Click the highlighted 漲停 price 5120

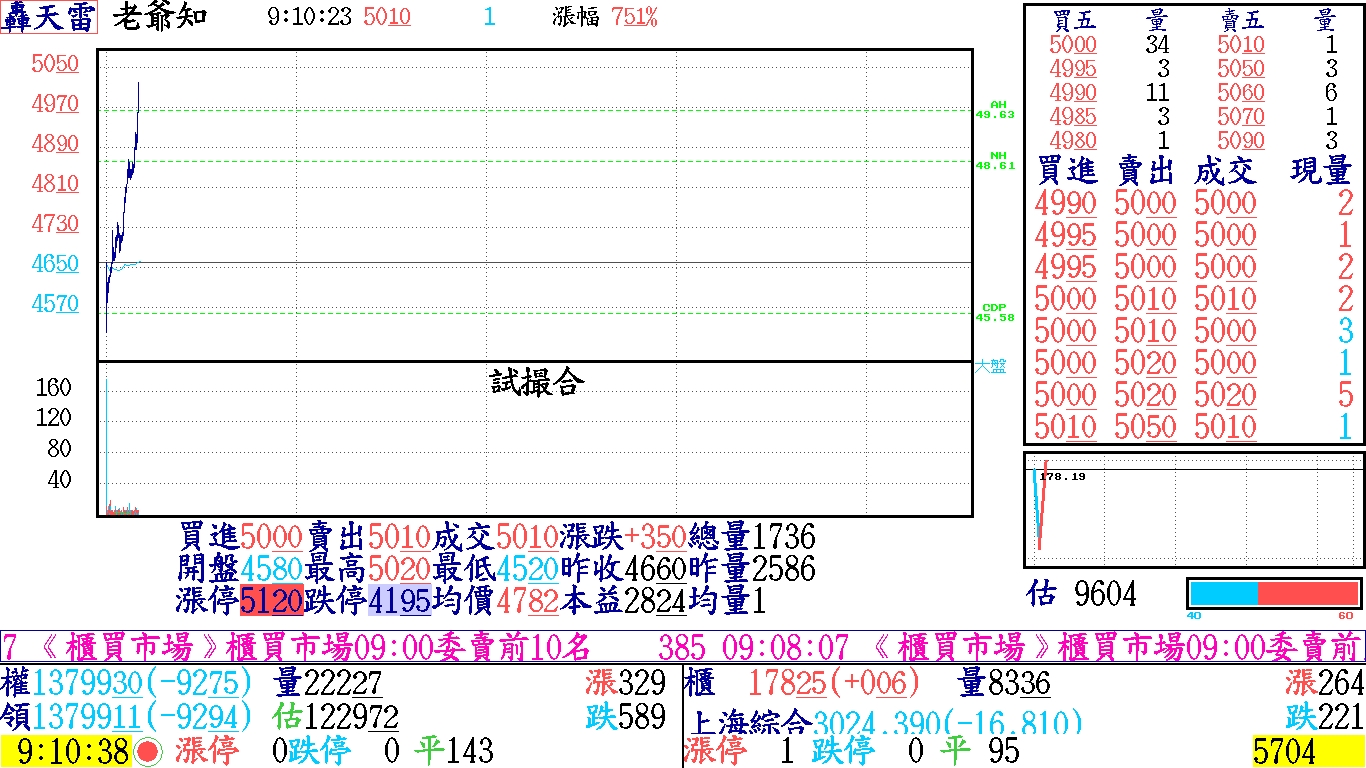[x=271, y=601]
